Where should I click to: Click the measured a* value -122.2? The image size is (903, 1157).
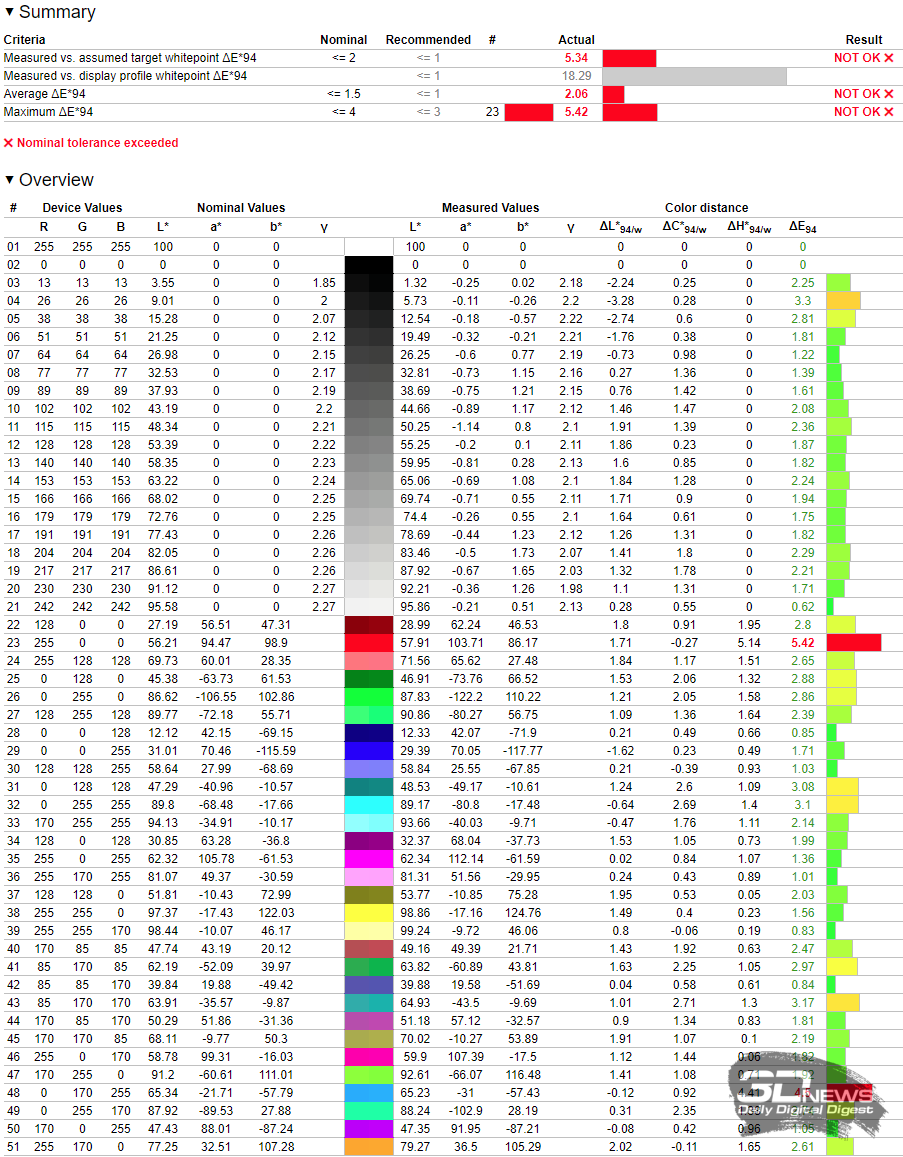tap(466, 697)
